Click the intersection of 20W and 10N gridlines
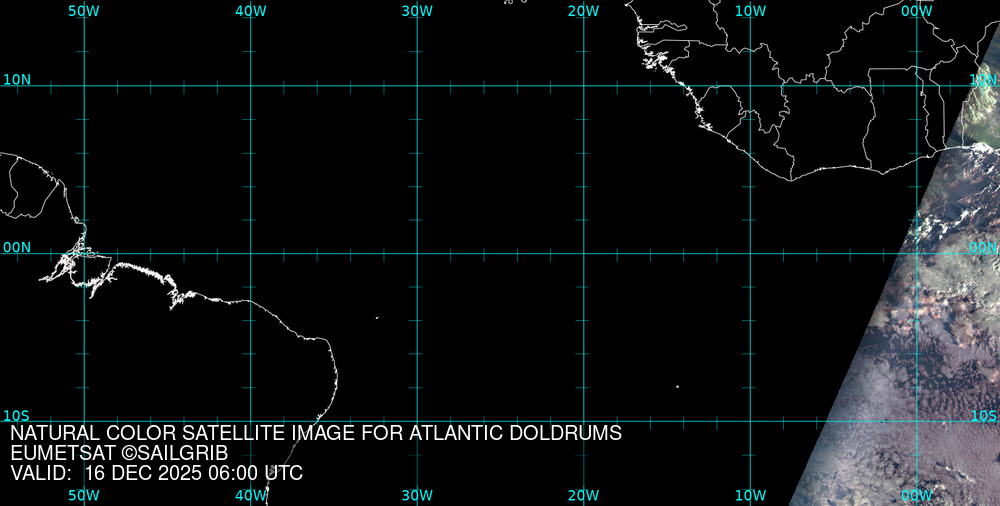1000x506 pixels. coord(583,86)
